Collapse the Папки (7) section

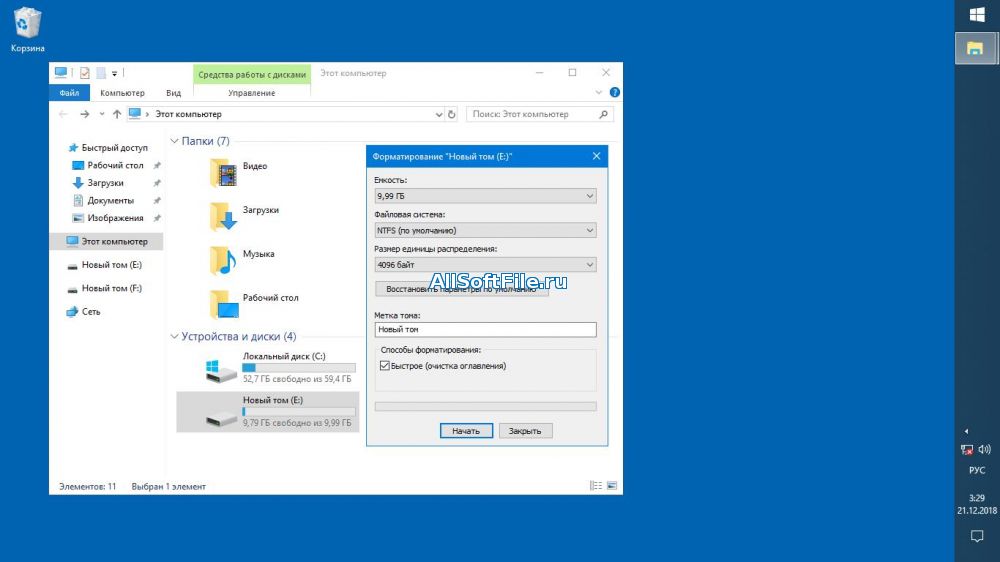175,141
